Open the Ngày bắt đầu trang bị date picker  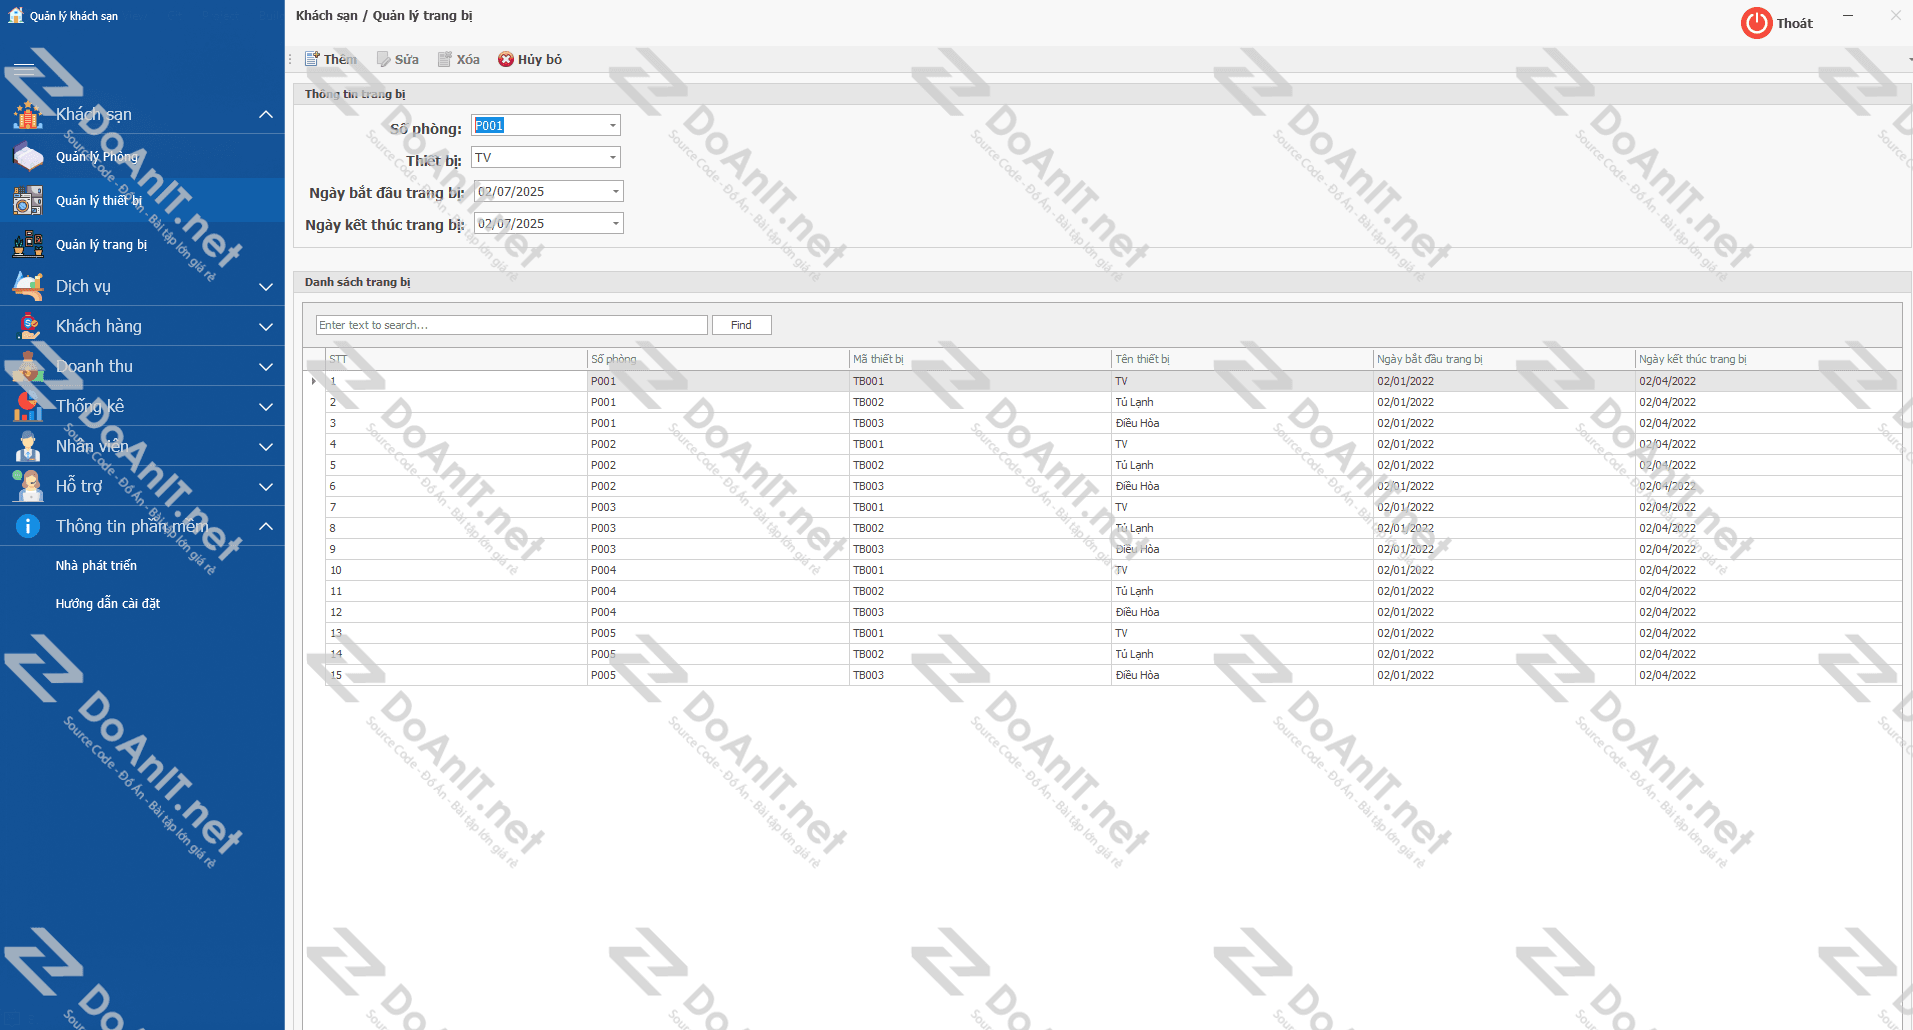click(616, 191)
